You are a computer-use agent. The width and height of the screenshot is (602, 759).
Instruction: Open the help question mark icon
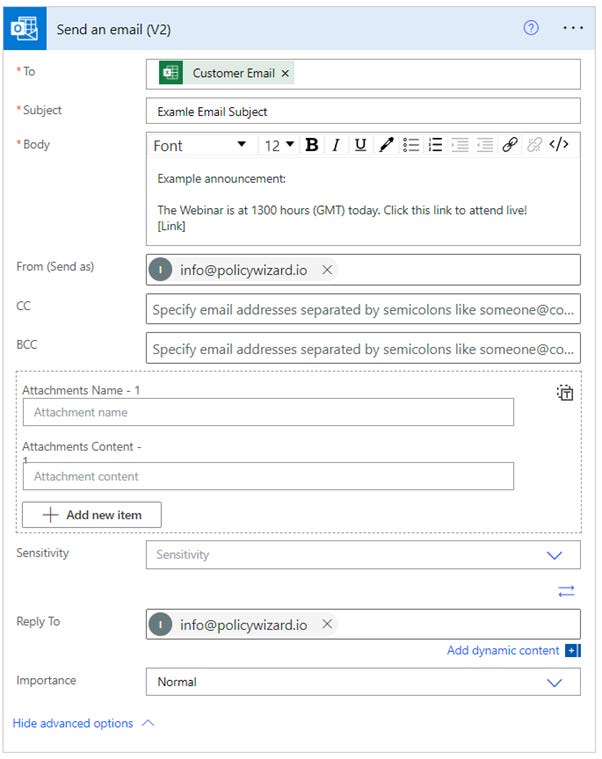click(533, 28)
